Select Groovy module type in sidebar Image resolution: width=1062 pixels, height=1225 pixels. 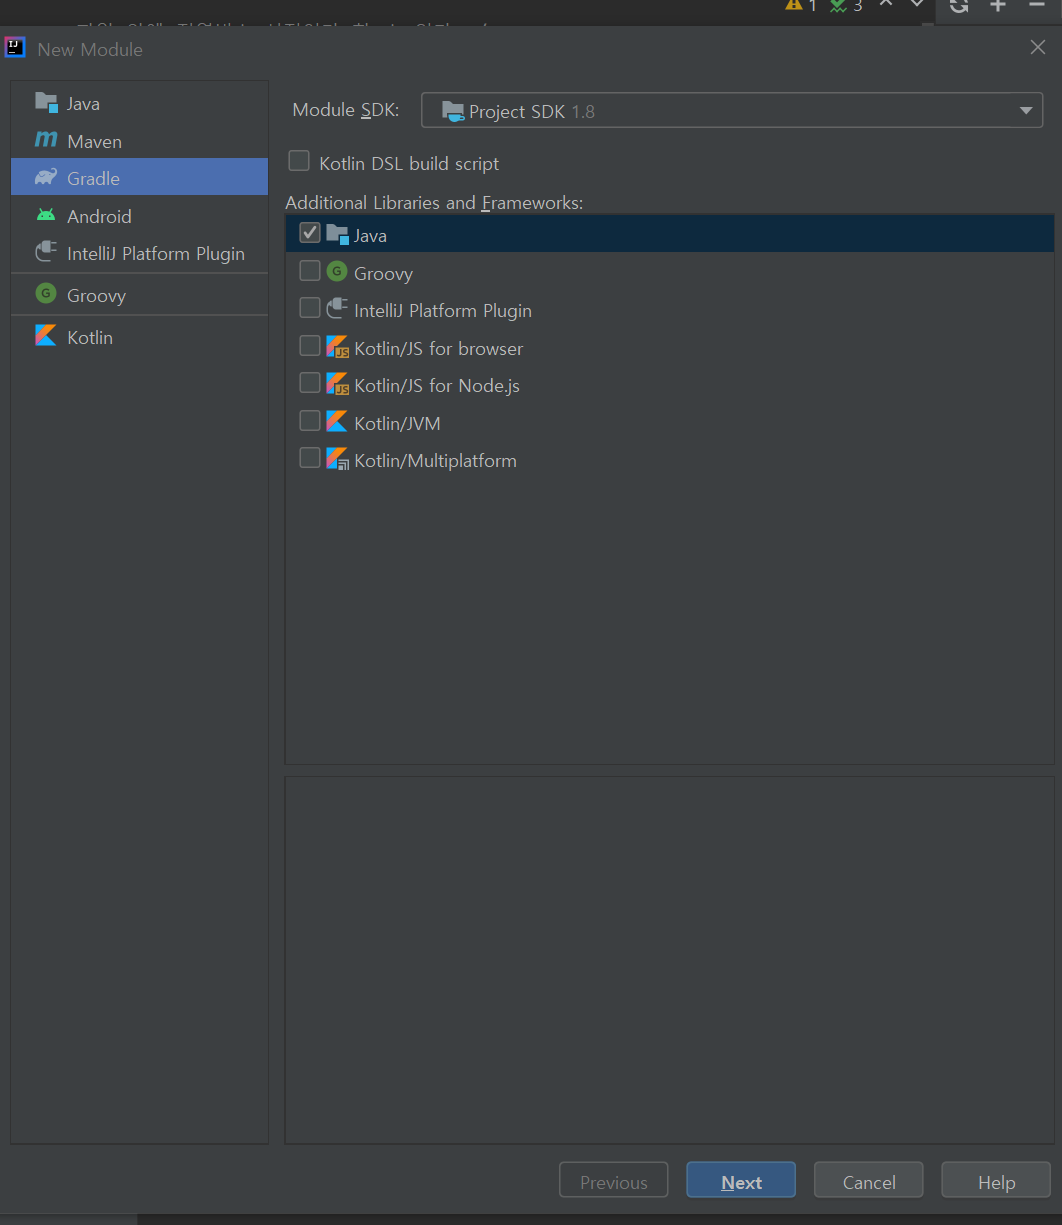(x=139, y=295)
